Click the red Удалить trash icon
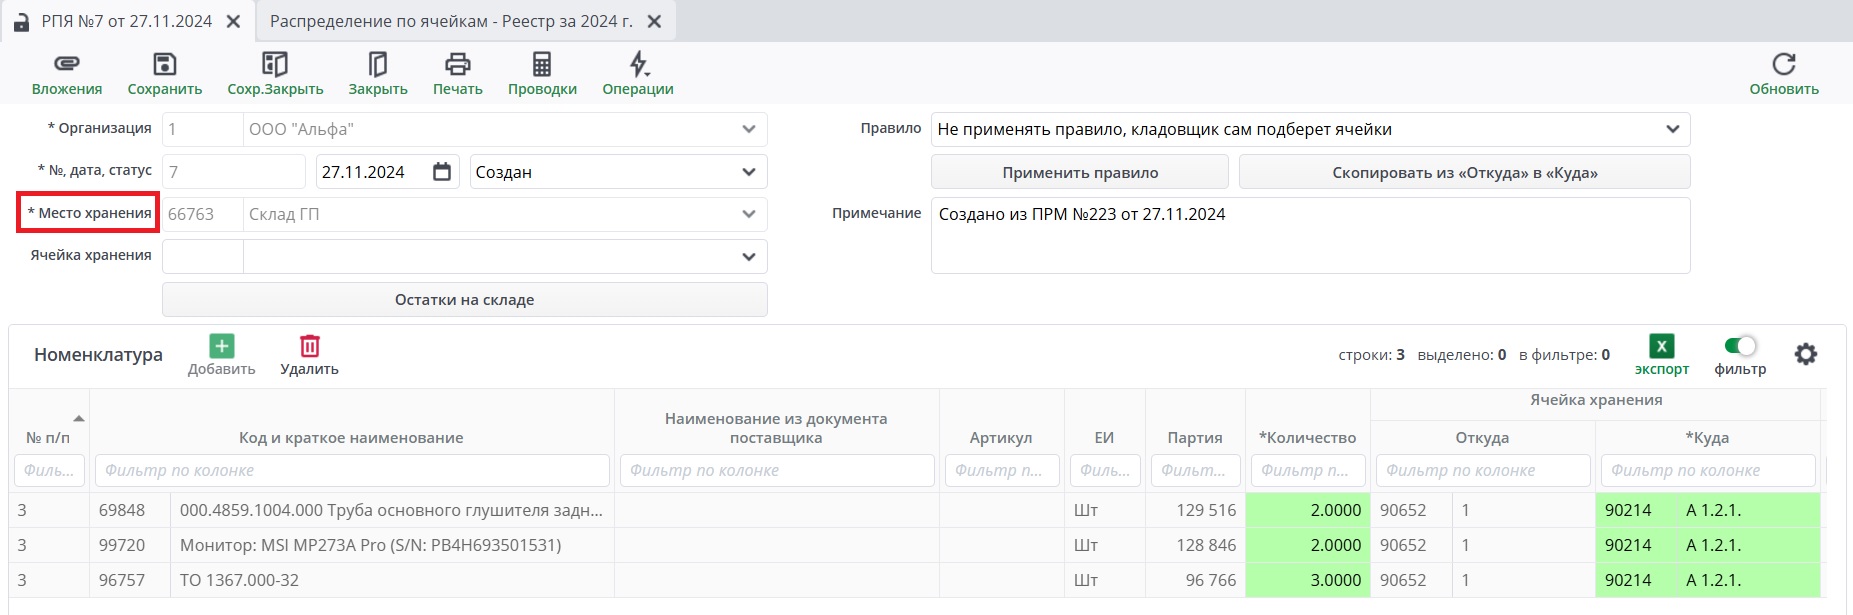Screen dimensions: 1853x615 pos(309,346)
